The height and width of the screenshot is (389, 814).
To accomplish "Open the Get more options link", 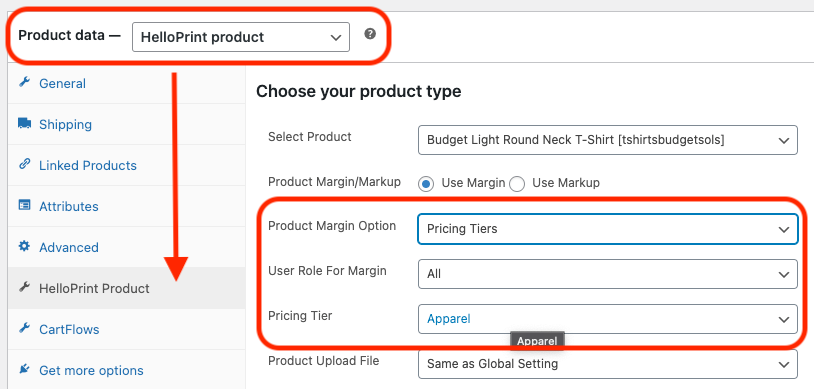I will [x=91, y=370].
